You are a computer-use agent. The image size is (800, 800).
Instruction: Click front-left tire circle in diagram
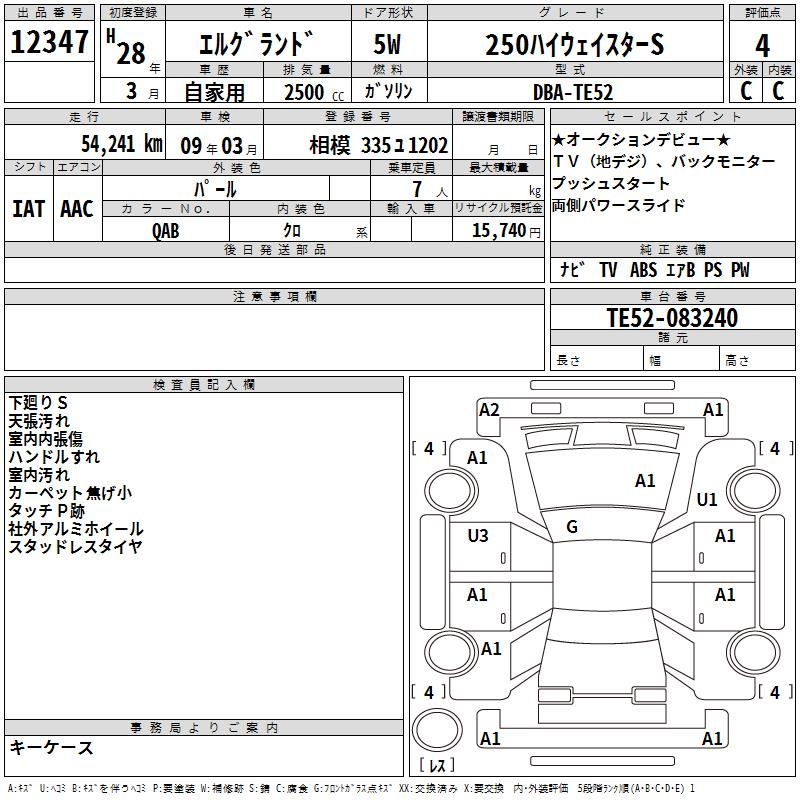[451, 491]
